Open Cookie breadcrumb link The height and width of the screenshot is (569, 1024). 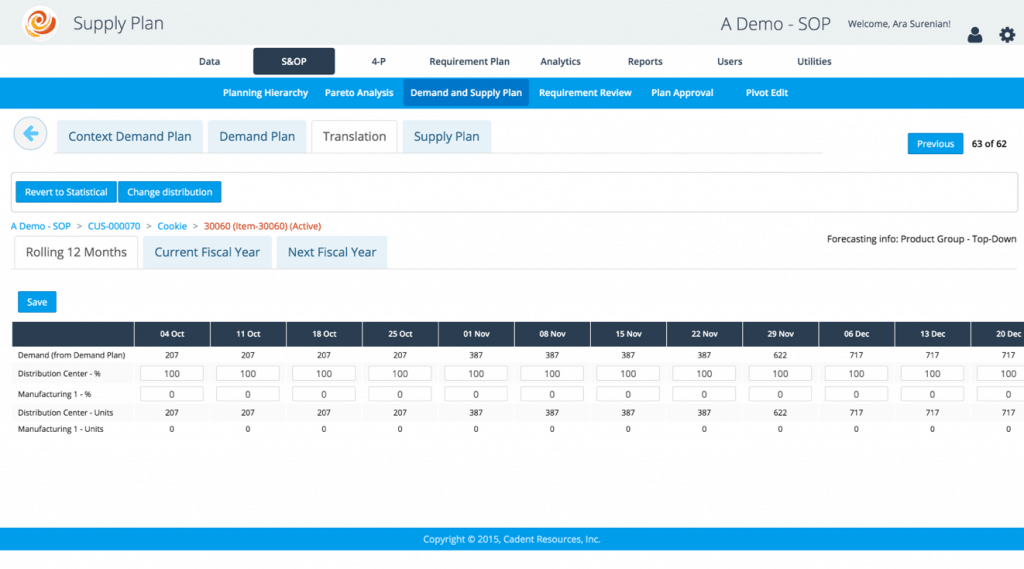click(172, 226)
